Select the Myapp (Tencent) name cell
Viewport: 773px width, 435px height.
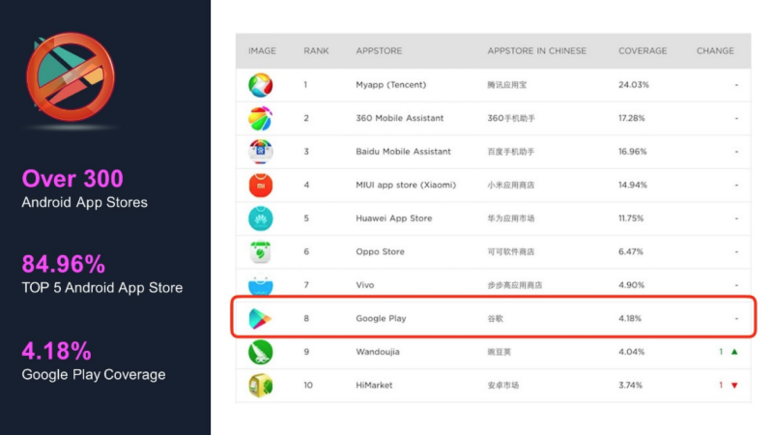click(x=391, y=85)
